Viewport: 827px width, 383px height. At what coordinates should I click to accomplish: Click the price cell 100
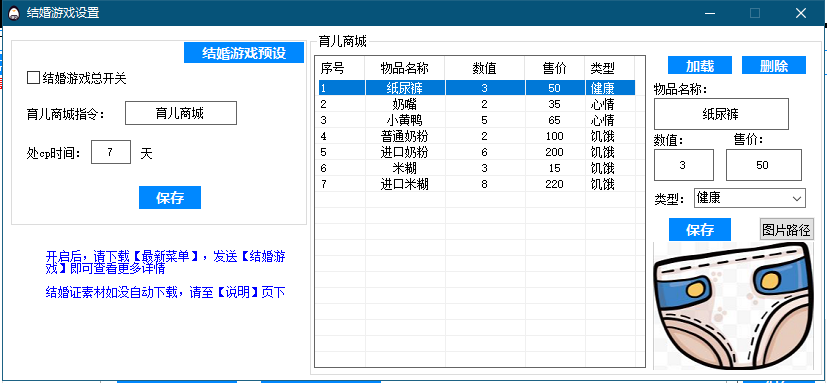pos(555,136)
